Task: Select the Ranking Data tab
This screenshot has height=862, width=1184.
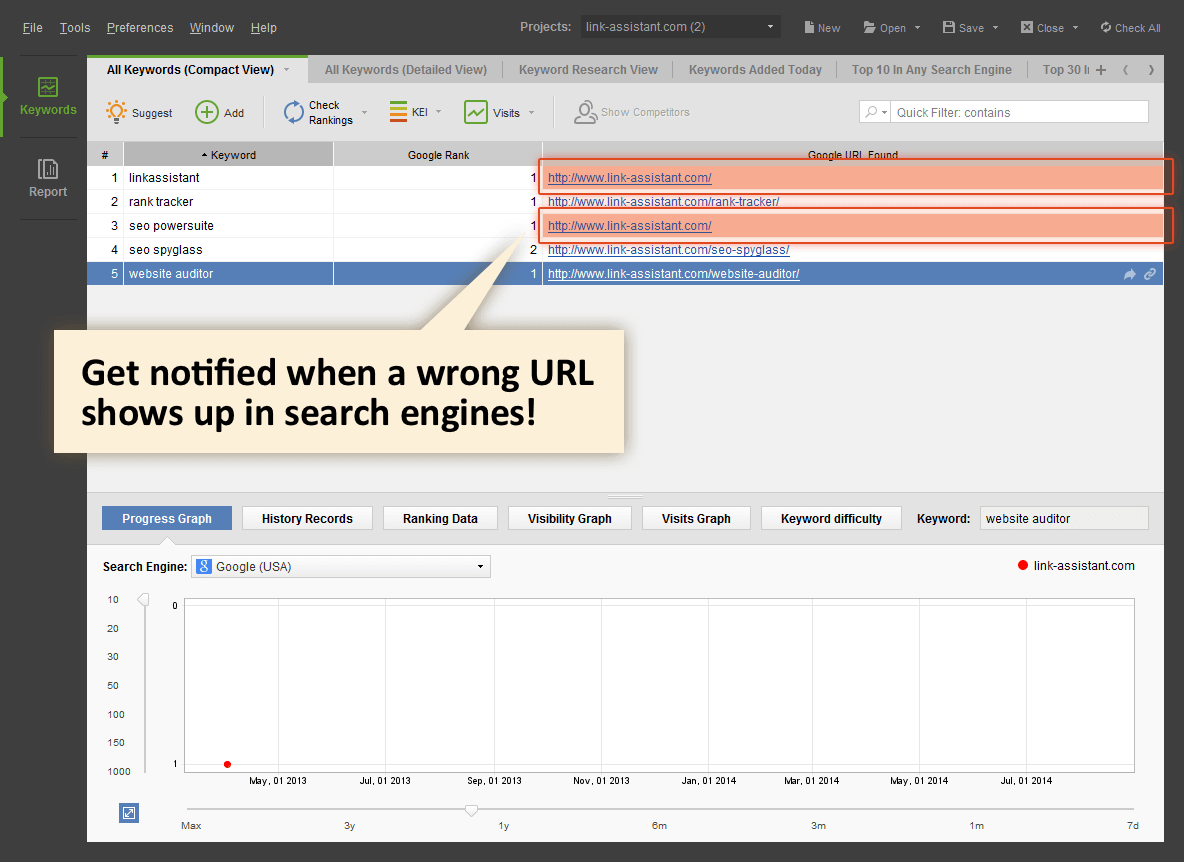Action: pyautogui.click(x=440, y=519)
